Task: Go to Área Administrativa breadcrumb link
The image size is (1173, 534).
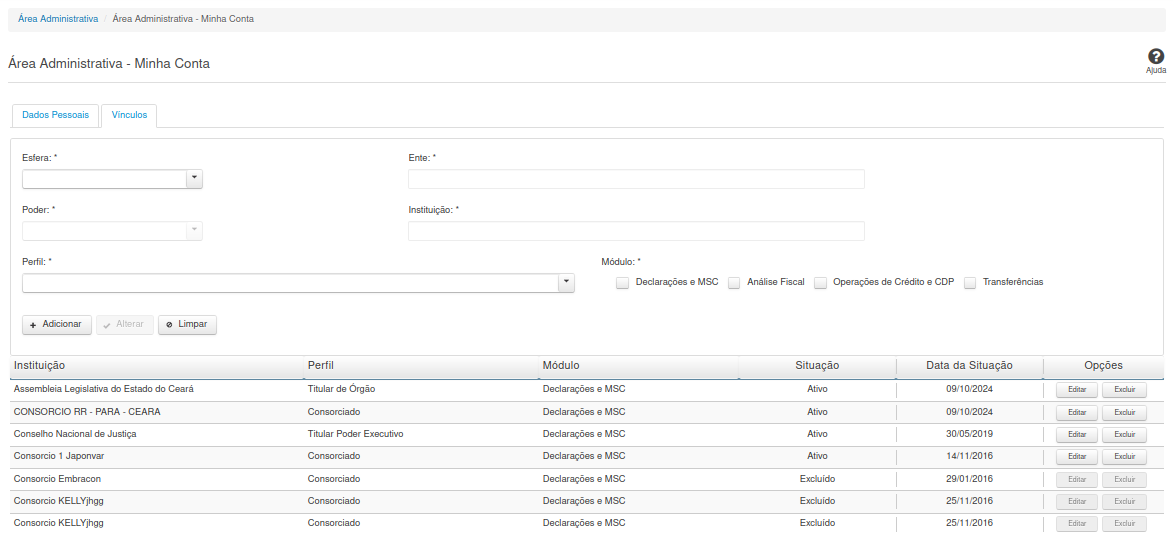Action: [58, 19]
